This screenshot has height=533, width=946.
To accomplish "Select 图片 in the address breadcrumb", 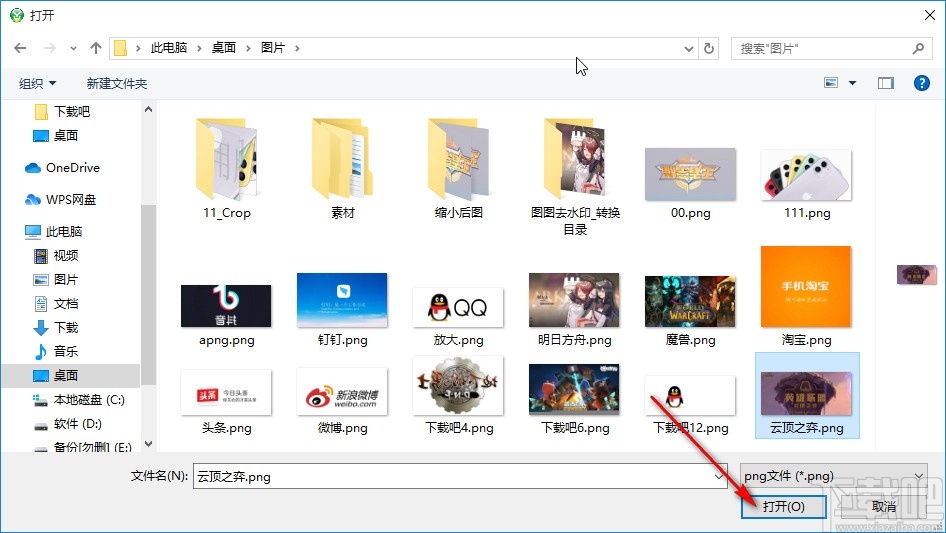I will click(x=273, y=48).
